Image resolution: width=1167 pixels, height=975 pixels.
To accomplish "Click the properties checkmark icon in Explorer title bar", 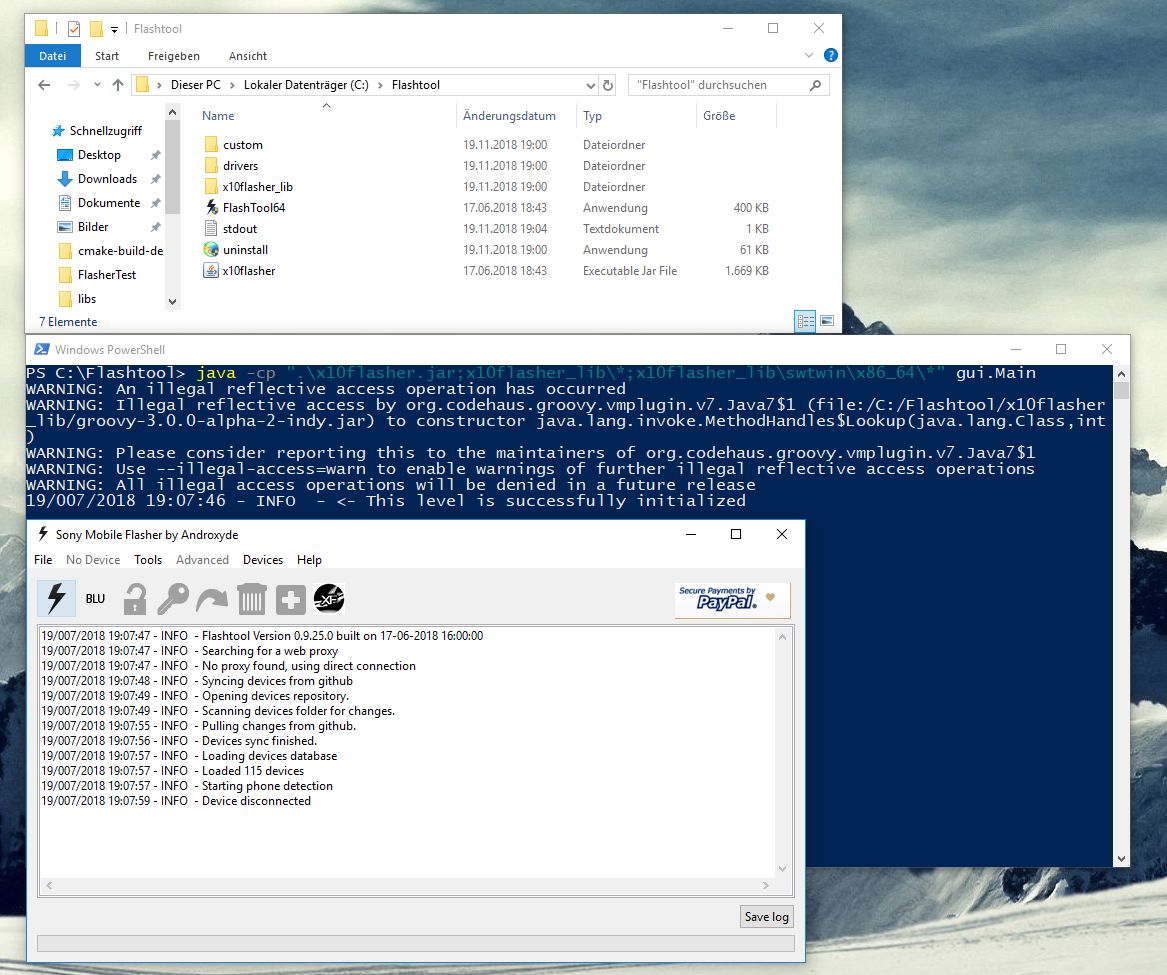I will 74,29.
